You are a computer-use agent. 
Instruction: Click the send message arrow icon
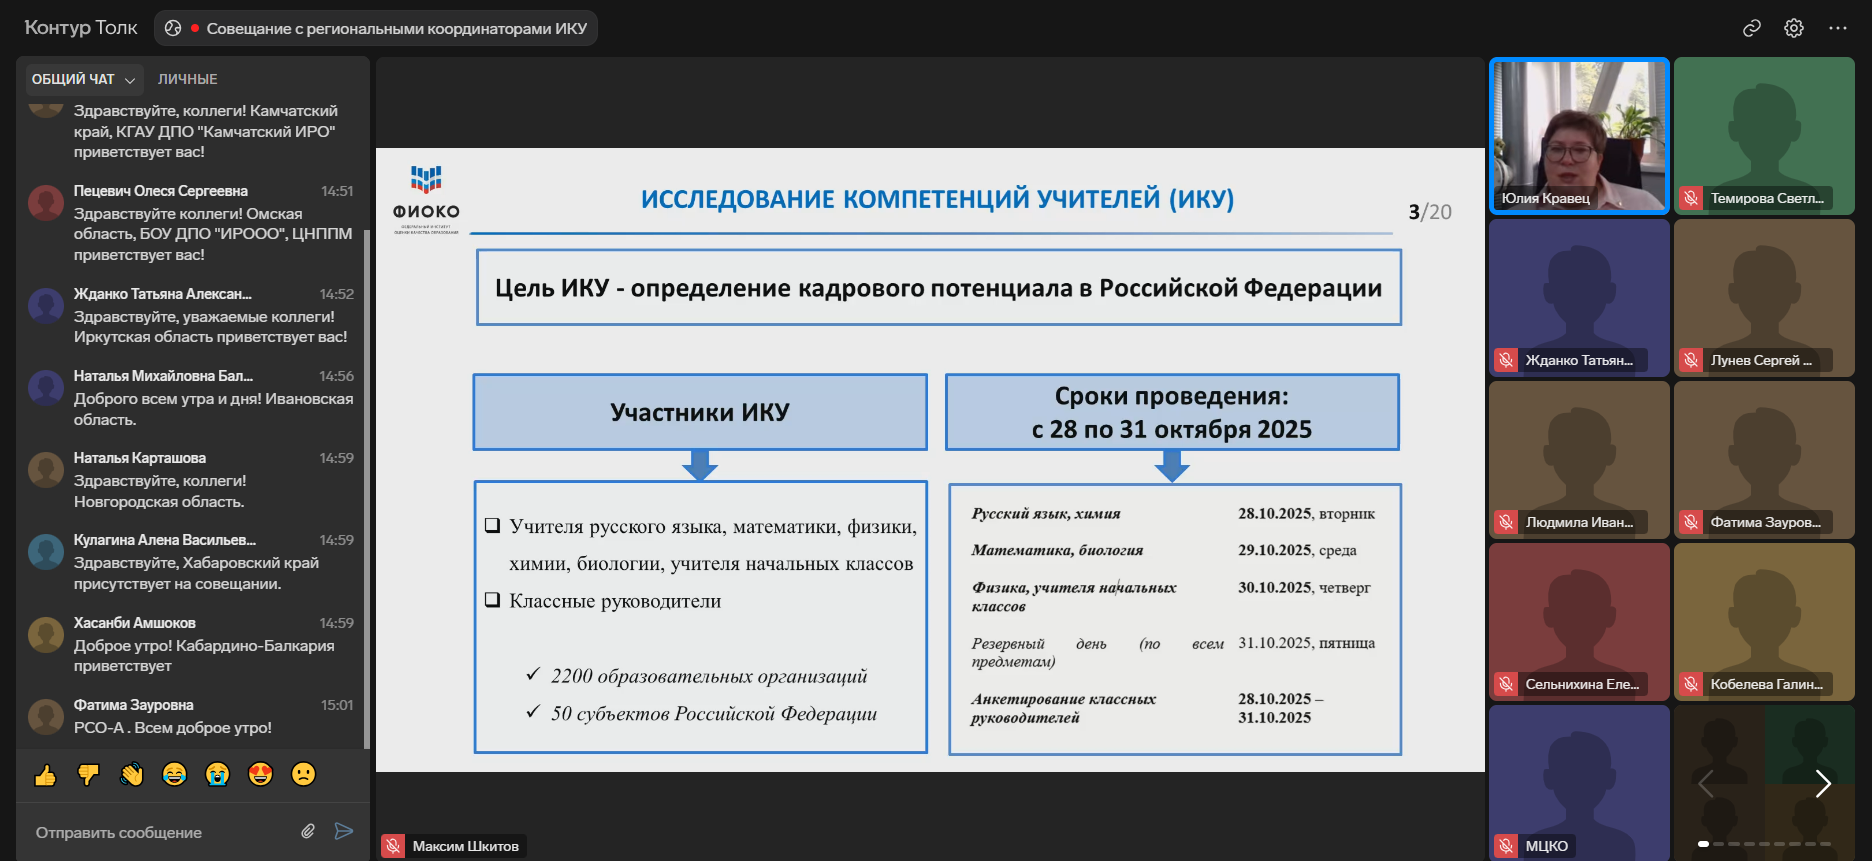click(343, 831)
